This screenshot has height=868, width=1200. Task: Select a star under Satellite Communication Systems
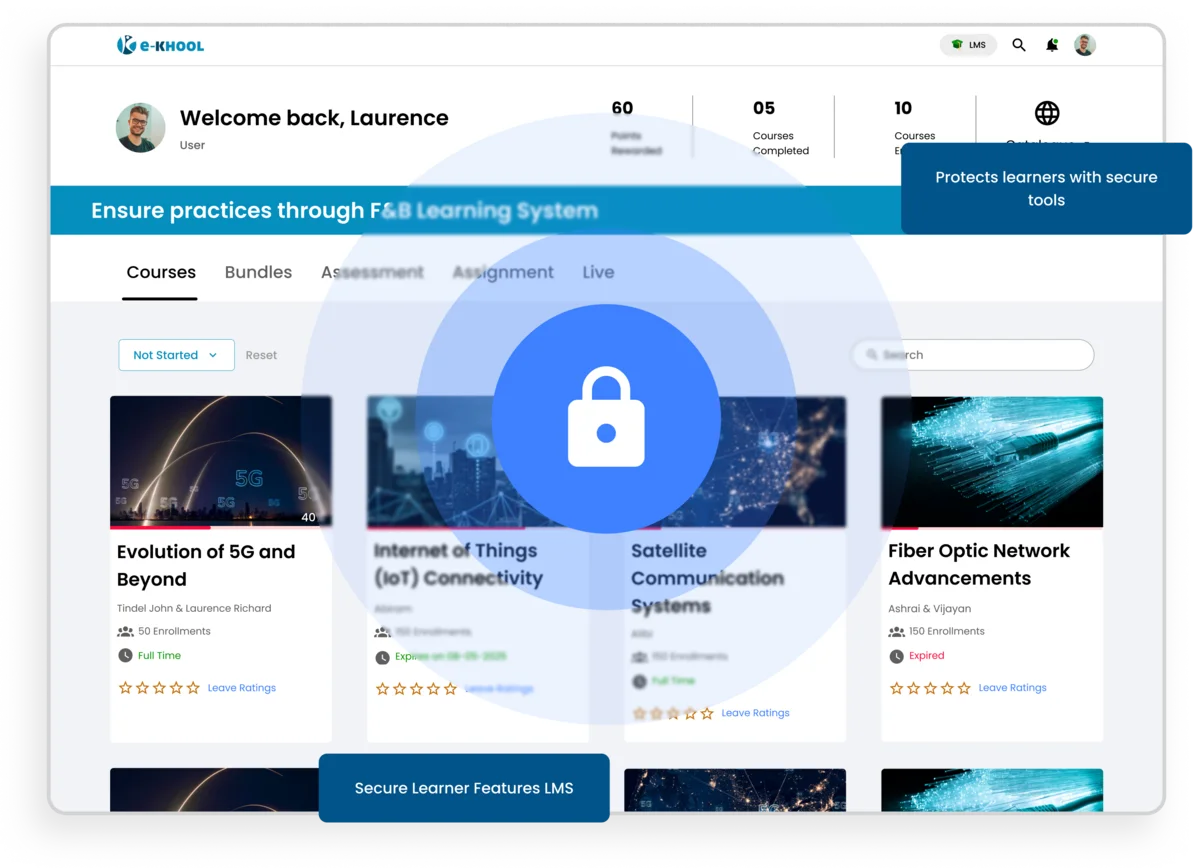point(640,713)
